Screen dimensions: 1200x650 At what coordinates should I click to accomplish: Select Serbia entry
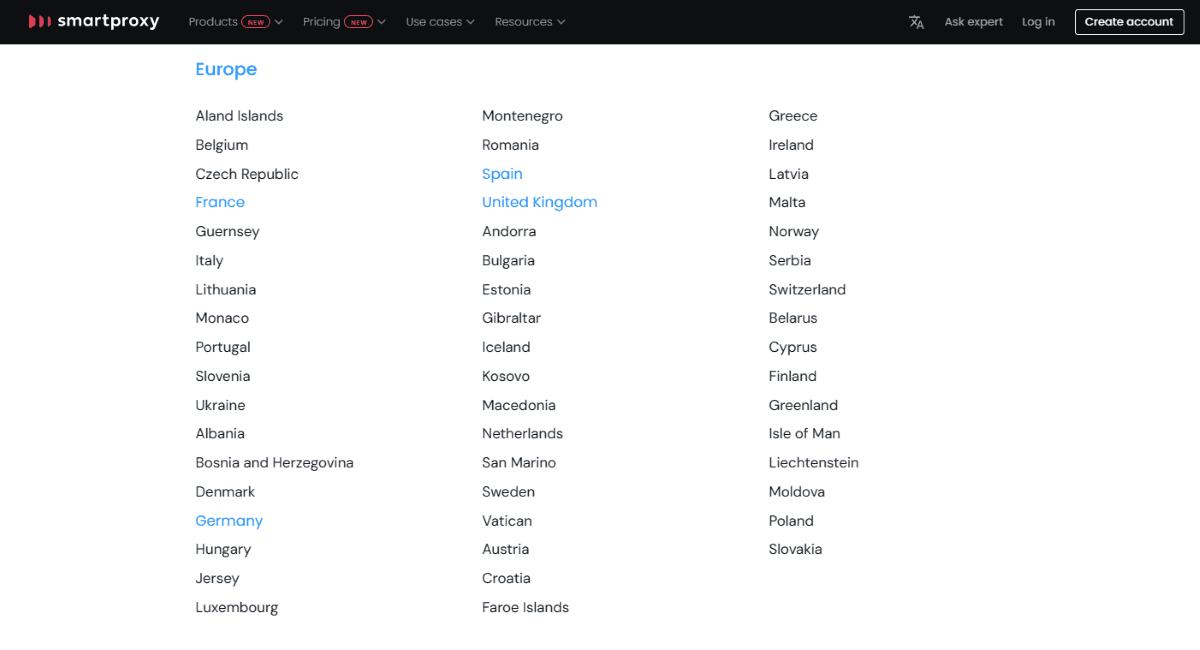click(x=790, y=260)
